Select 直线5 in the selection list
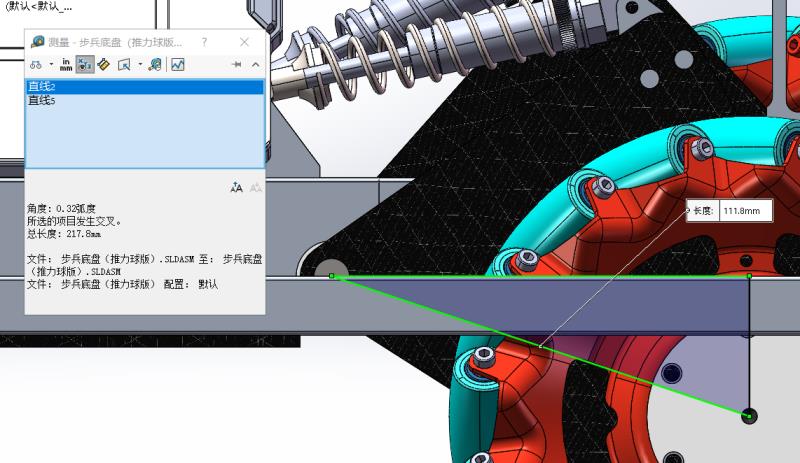 click(x=145, y=101)
